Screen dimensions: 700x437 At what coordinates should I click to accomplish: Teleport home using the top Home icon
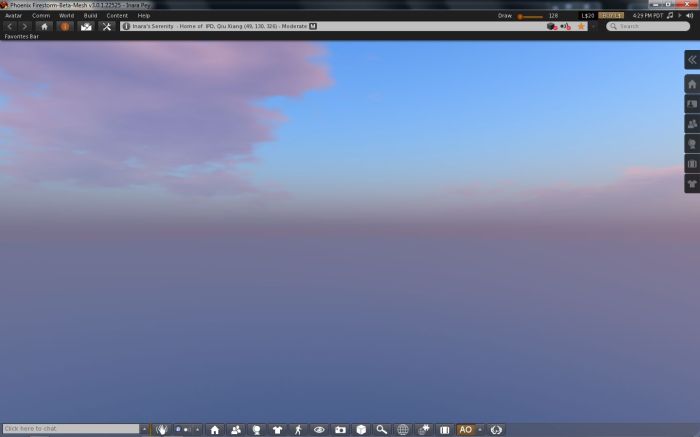tap(44, 26)
